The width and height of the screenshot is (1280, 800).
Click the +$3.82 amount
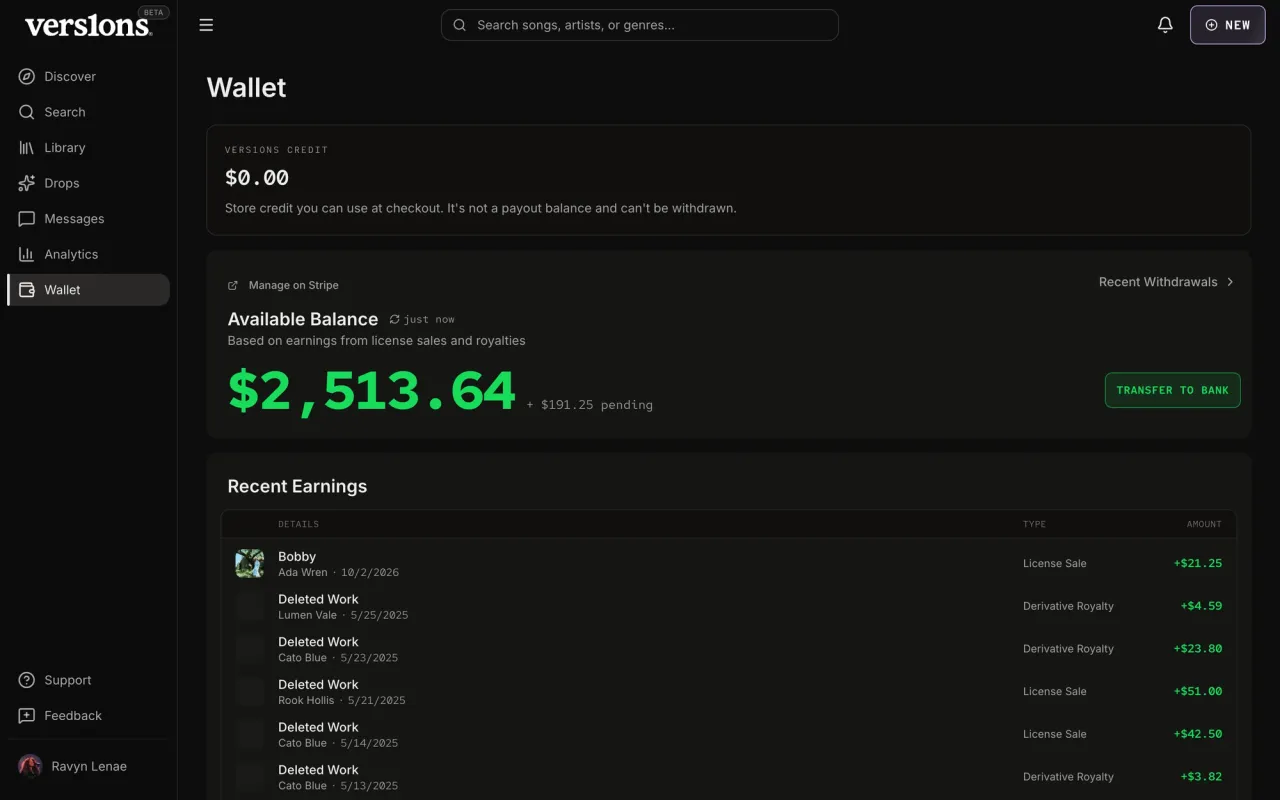[1201, 776]
